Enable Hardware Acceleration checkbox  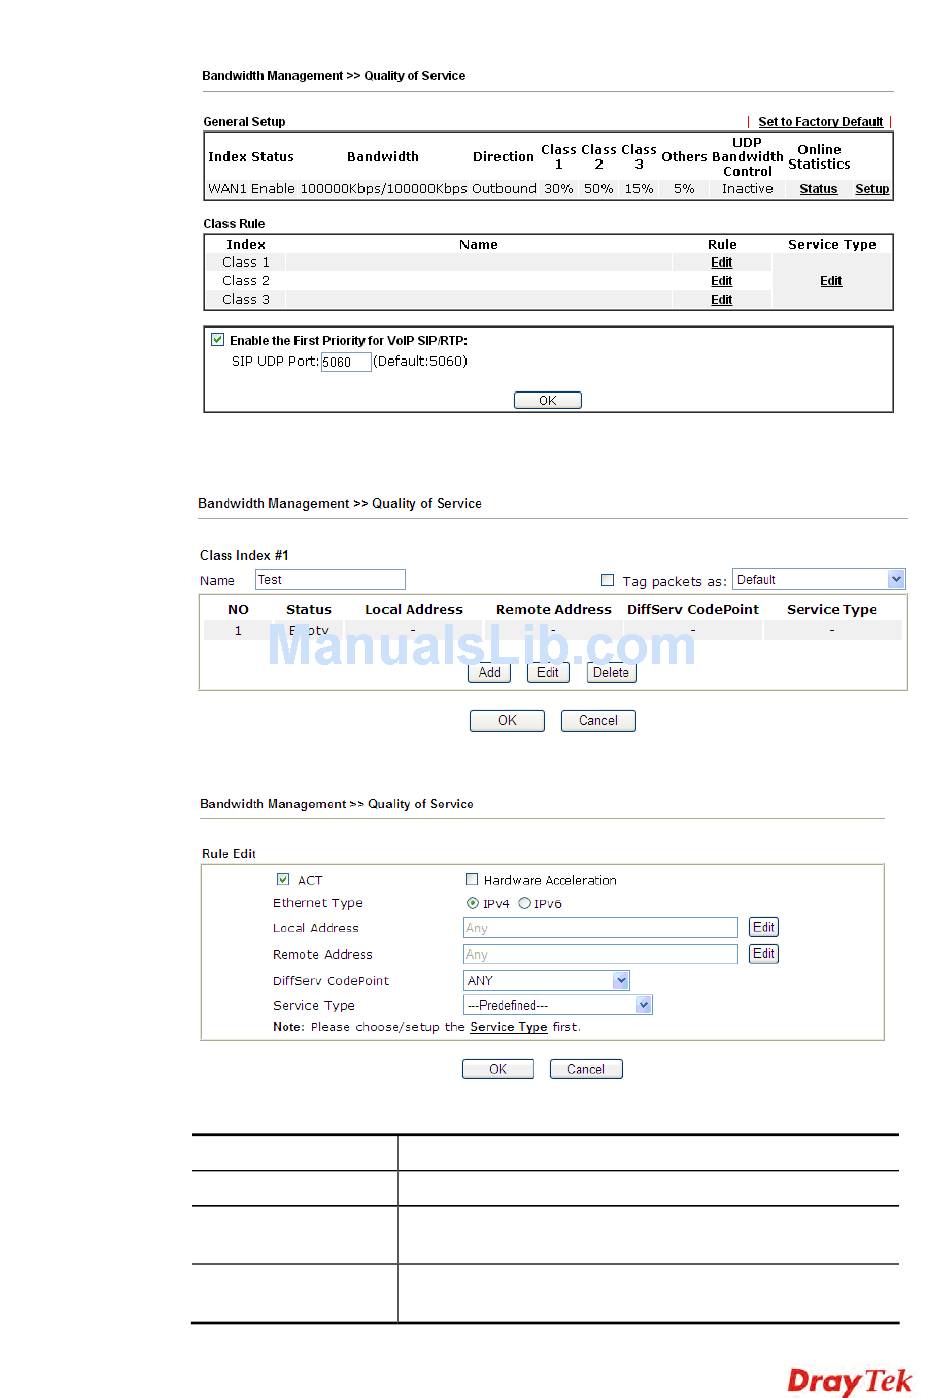(x=472, y=880)
